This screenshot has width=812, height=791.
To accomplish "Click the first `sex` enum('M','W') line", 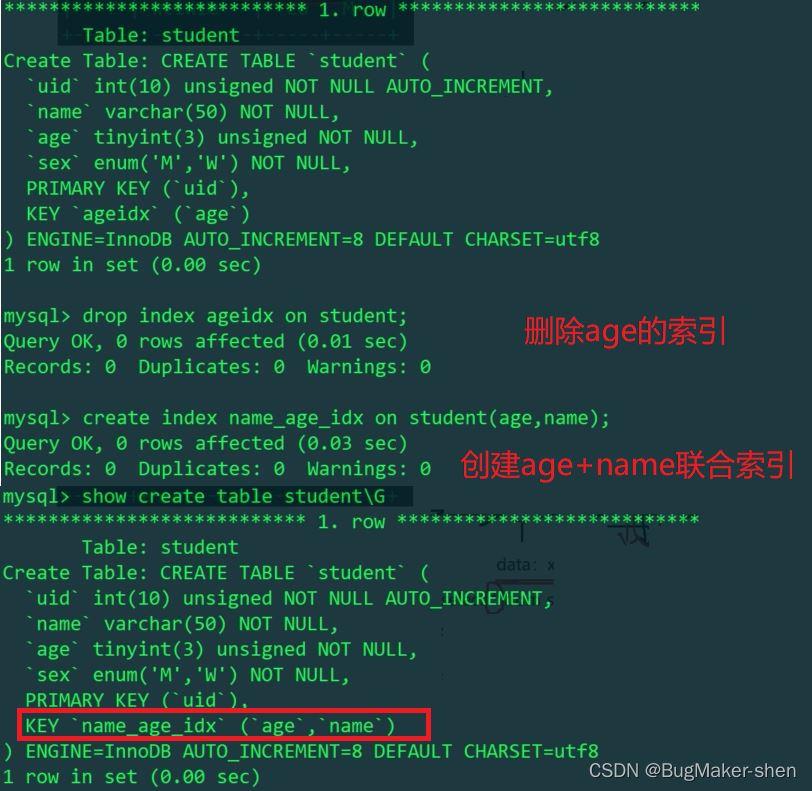I will [188, 163].
